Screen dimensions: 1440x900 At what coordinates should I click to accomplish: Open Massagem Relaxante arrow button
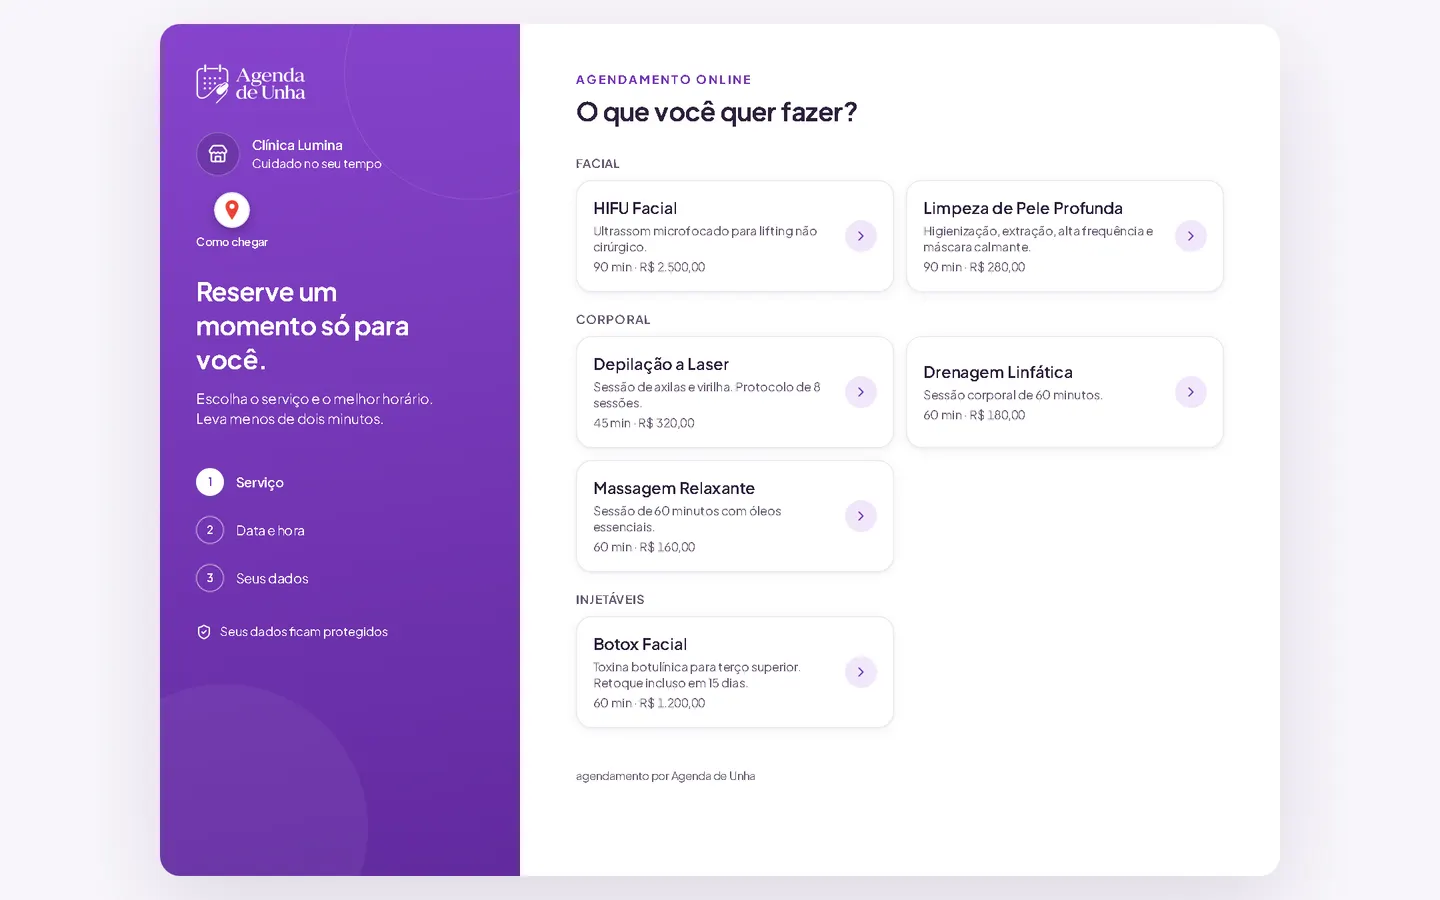(x=861, y=516)
